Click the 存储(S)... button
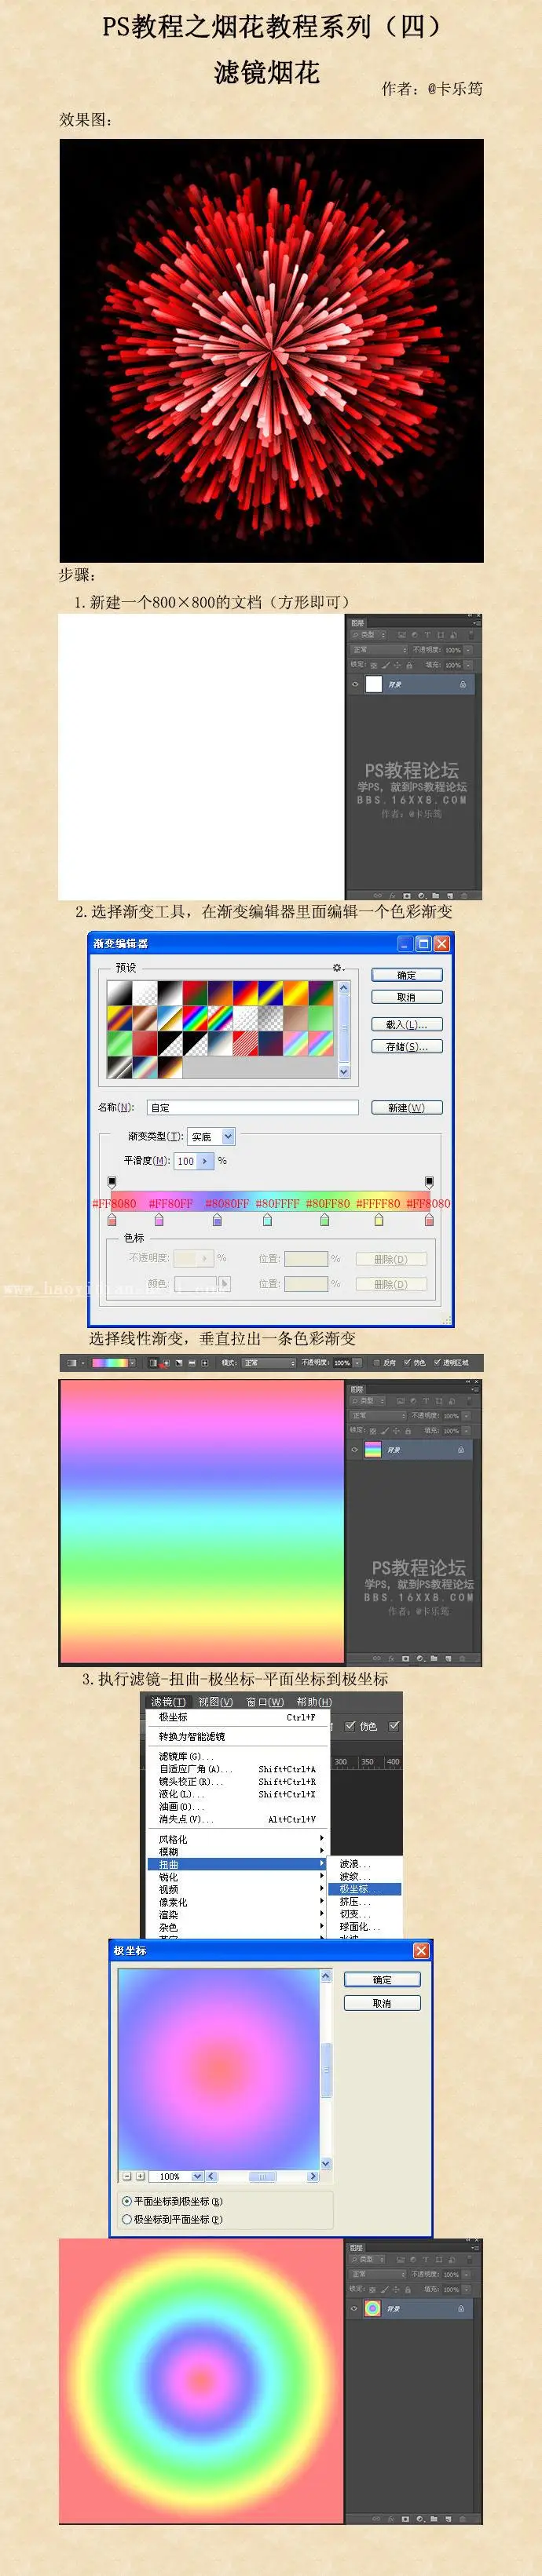Viewport: 542px width, 2576px height. click(x=406, y=1046)
